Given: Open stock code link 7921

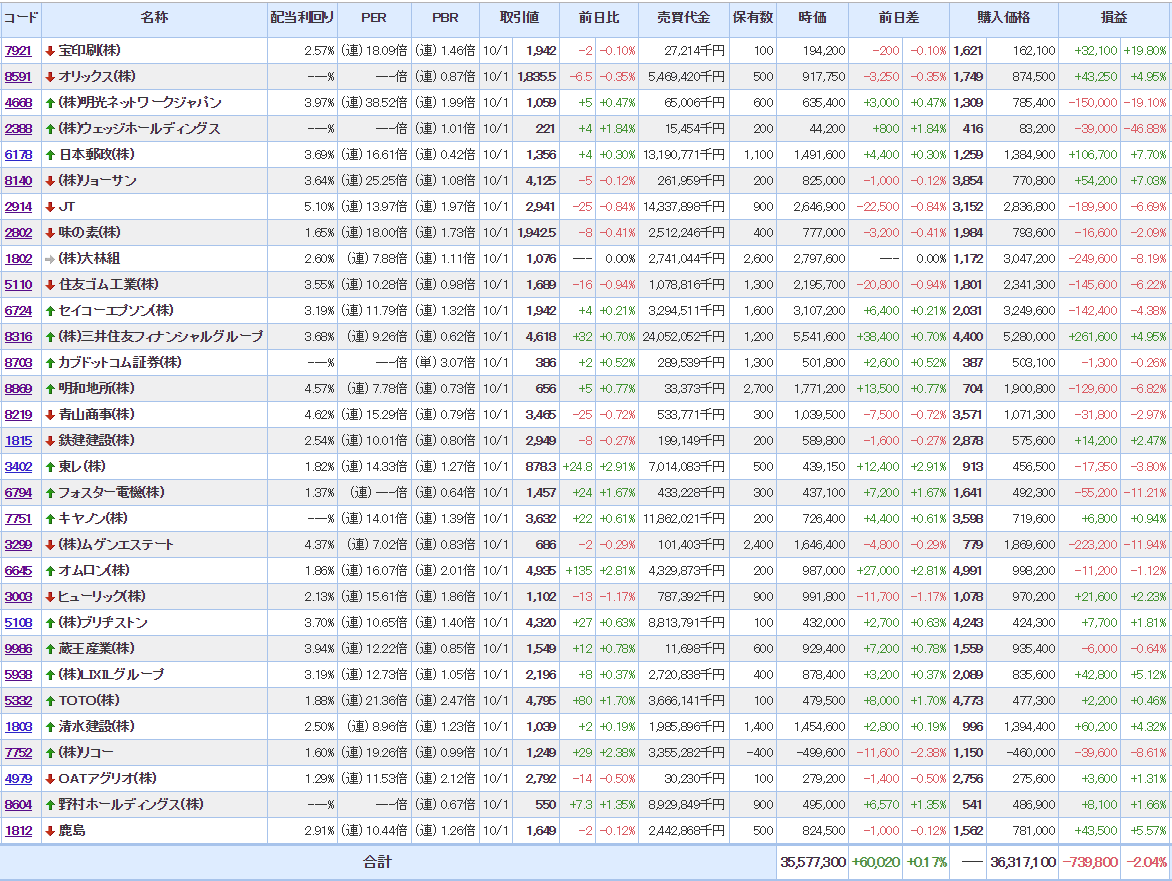Looking at the screenshot, I should 18,50.
